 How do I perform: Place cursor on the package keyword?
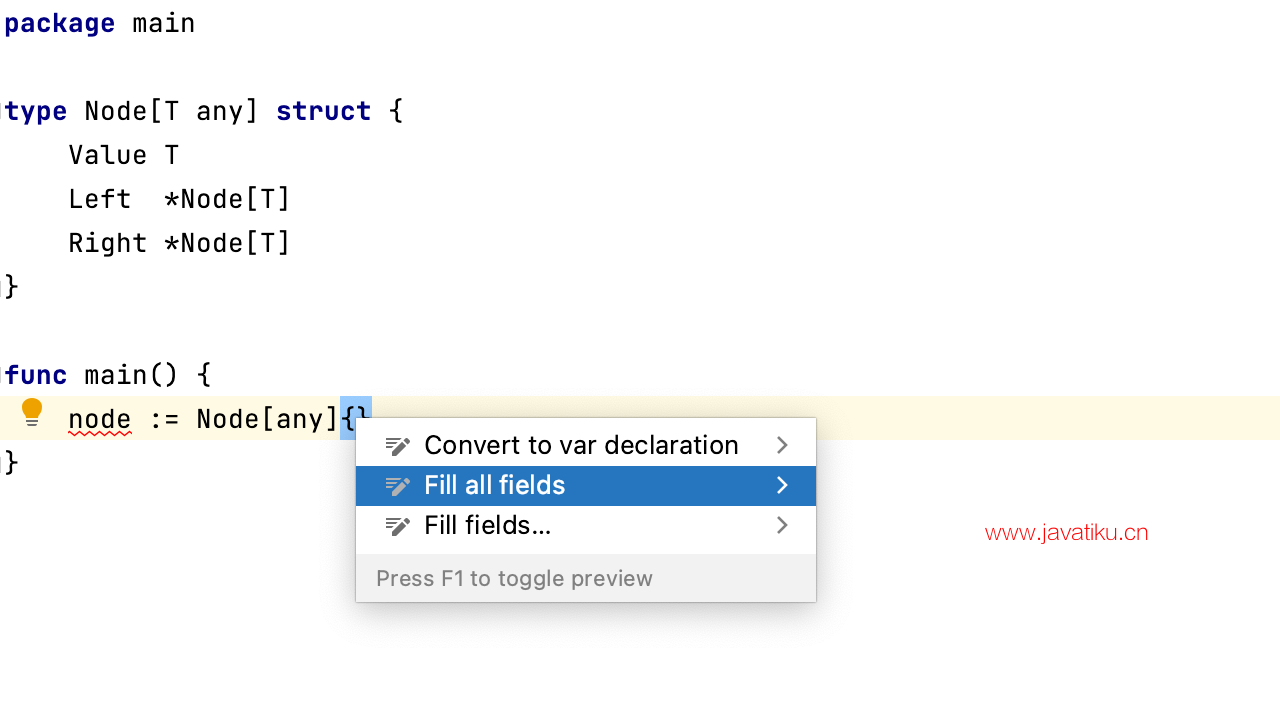[x=60, y=23]
